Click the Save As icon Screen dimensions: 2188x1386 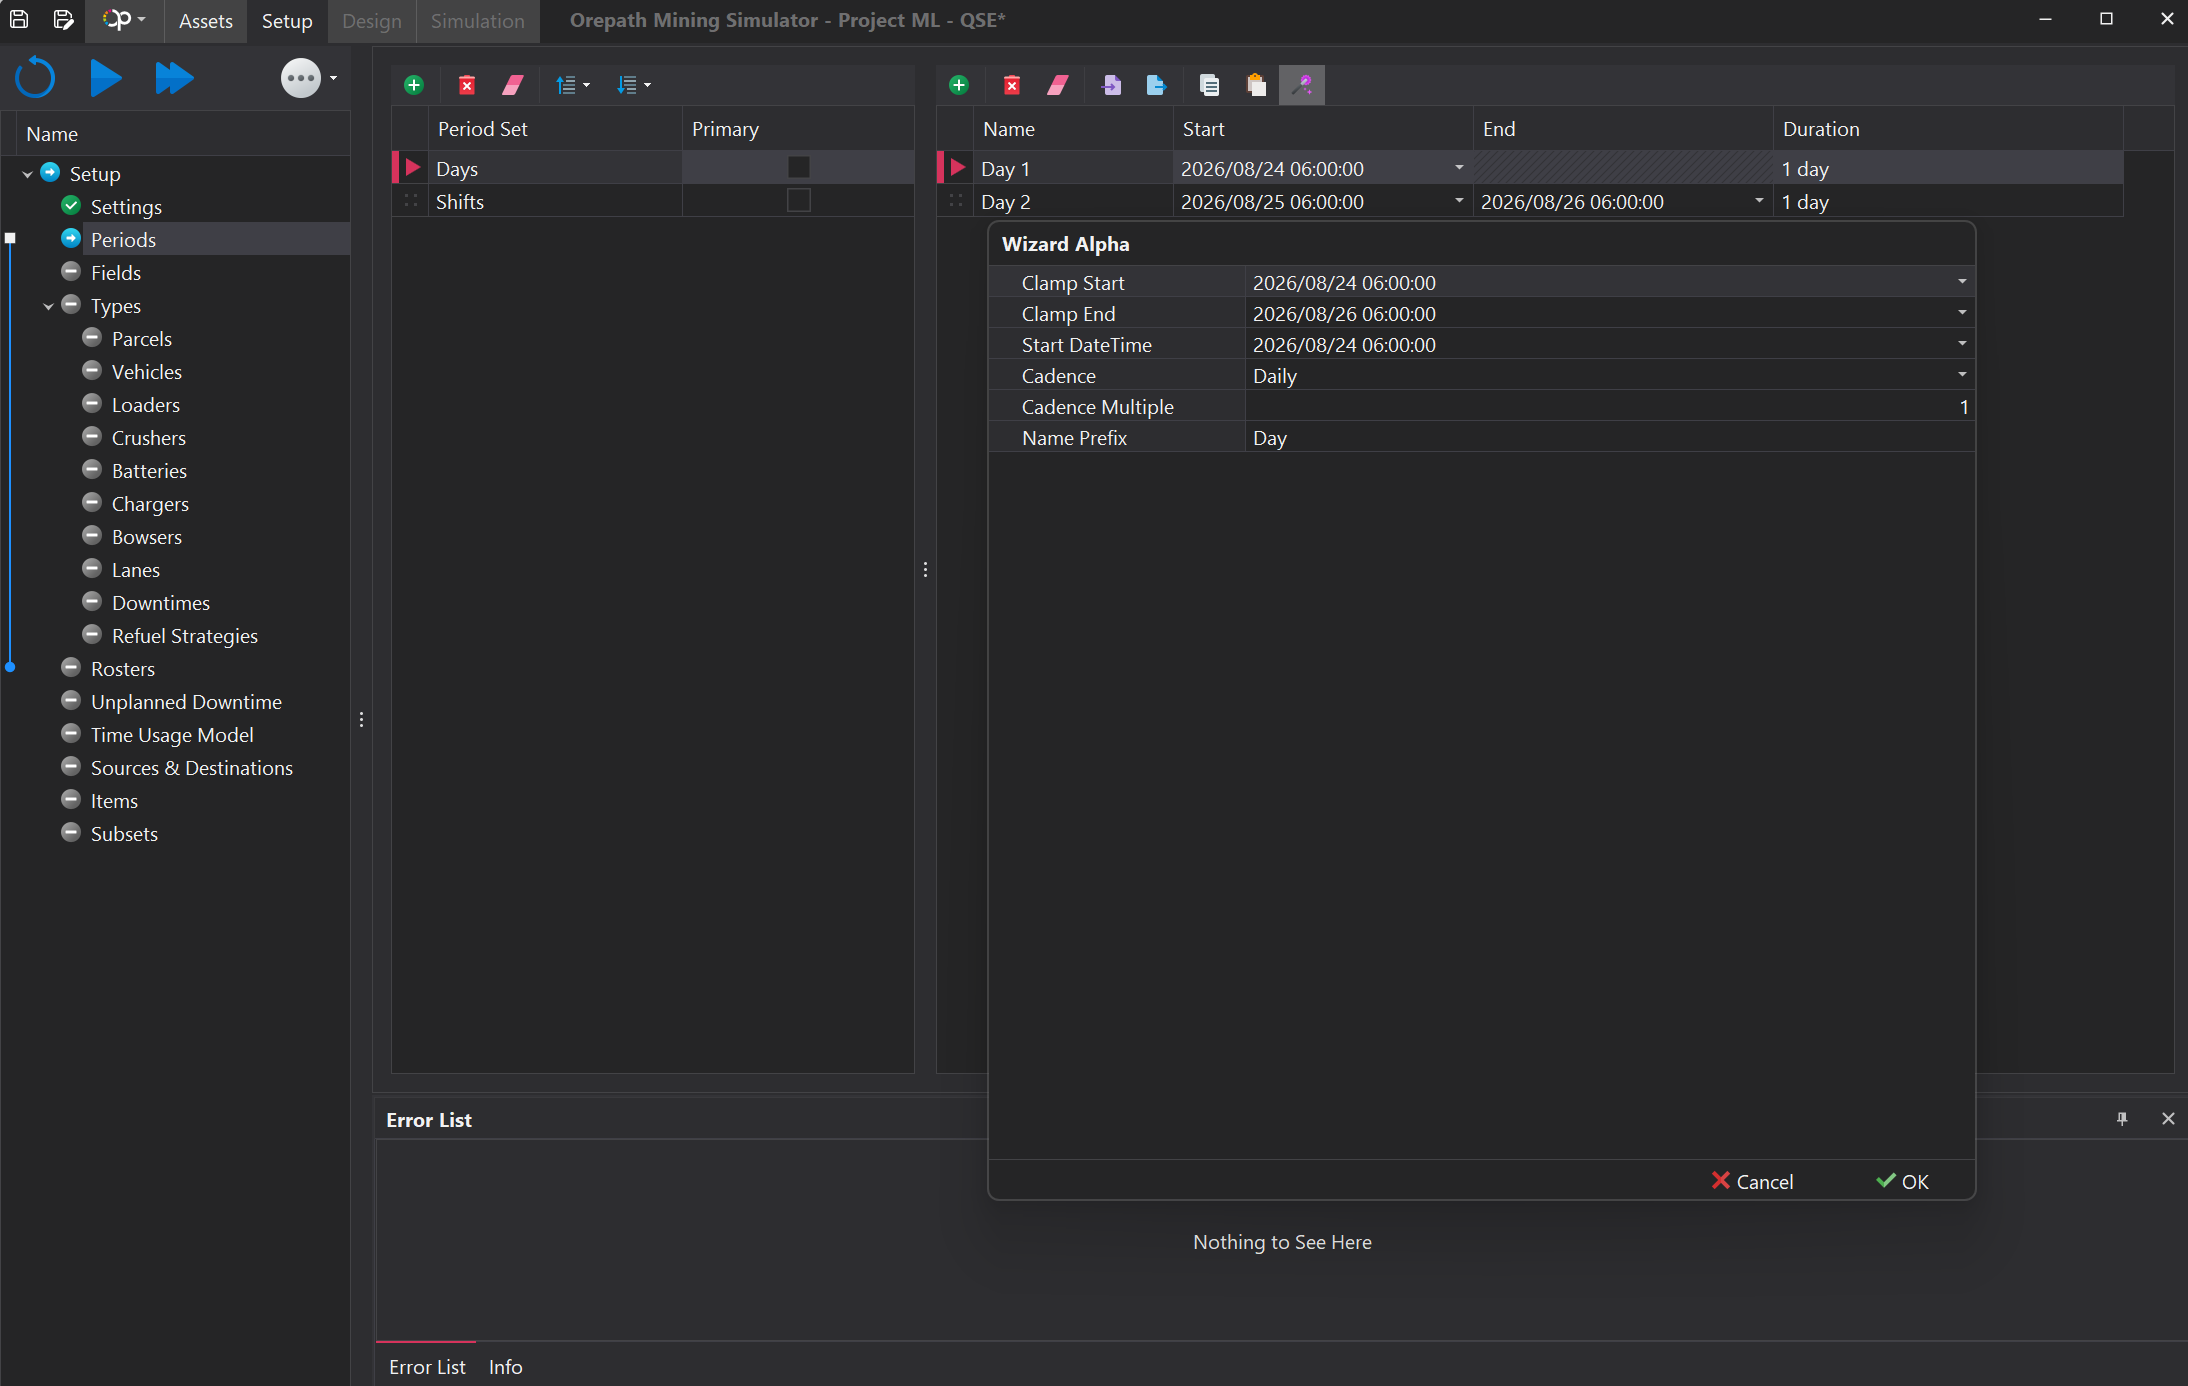[63, 19]
